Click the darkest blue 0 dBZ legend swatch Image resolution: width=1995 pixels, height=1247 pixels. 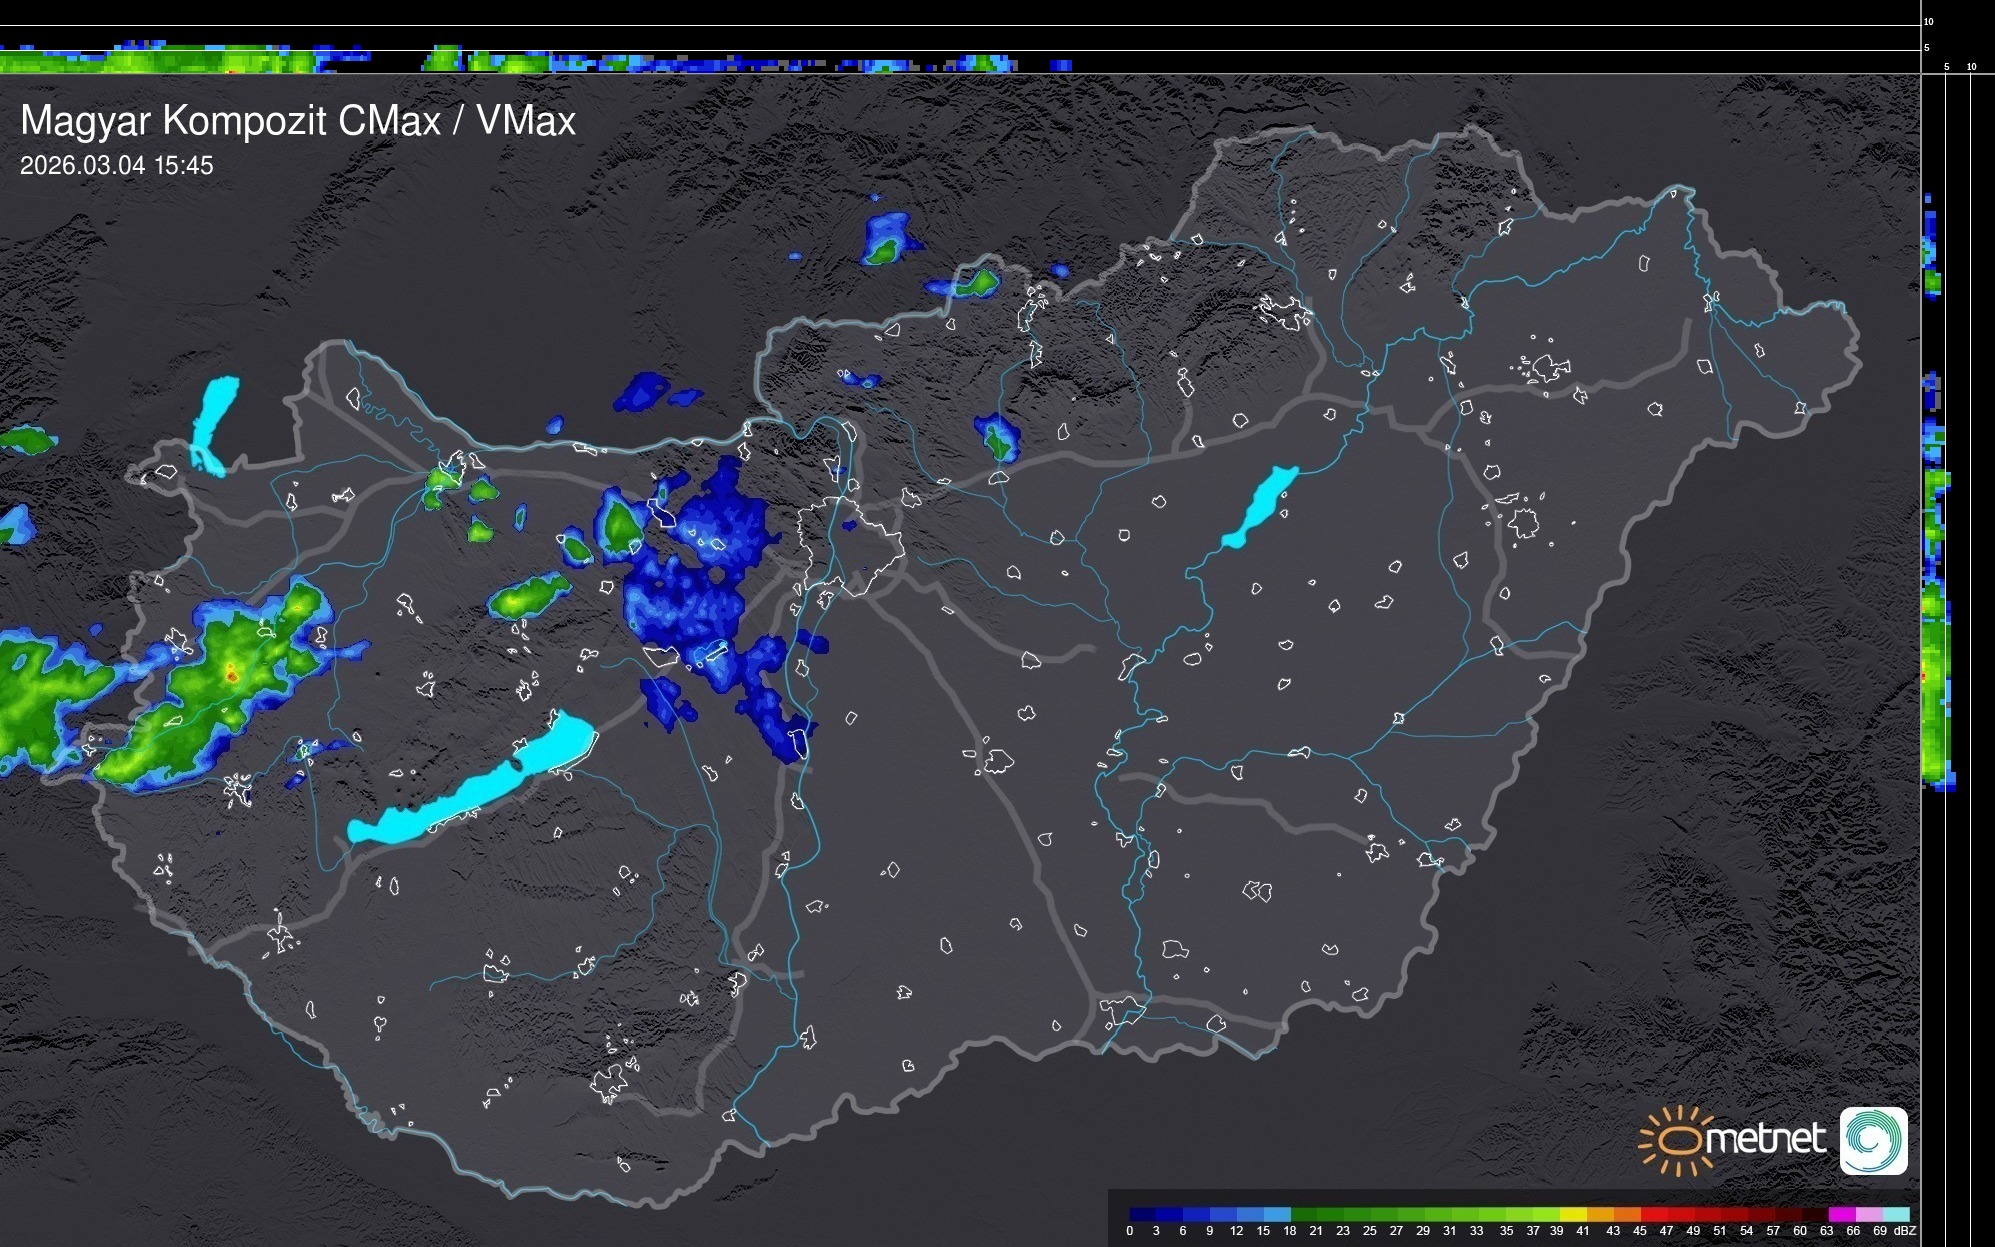coord(1143,1214)
